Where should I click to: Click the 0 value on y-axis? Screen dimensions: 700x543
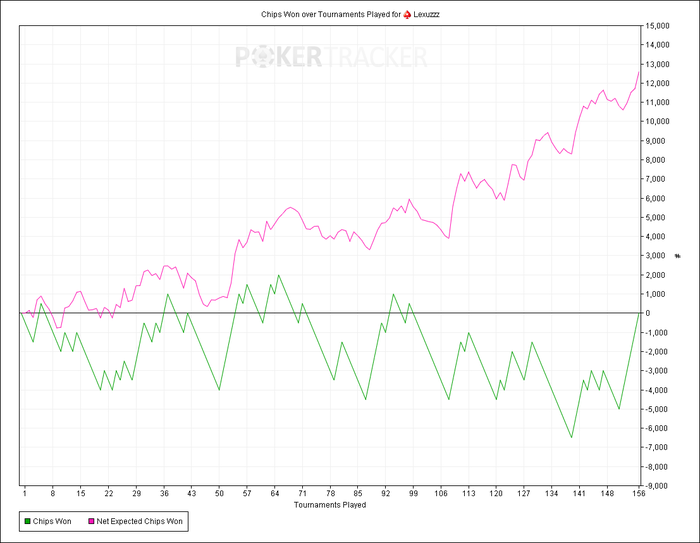click(x=648, y=313)
